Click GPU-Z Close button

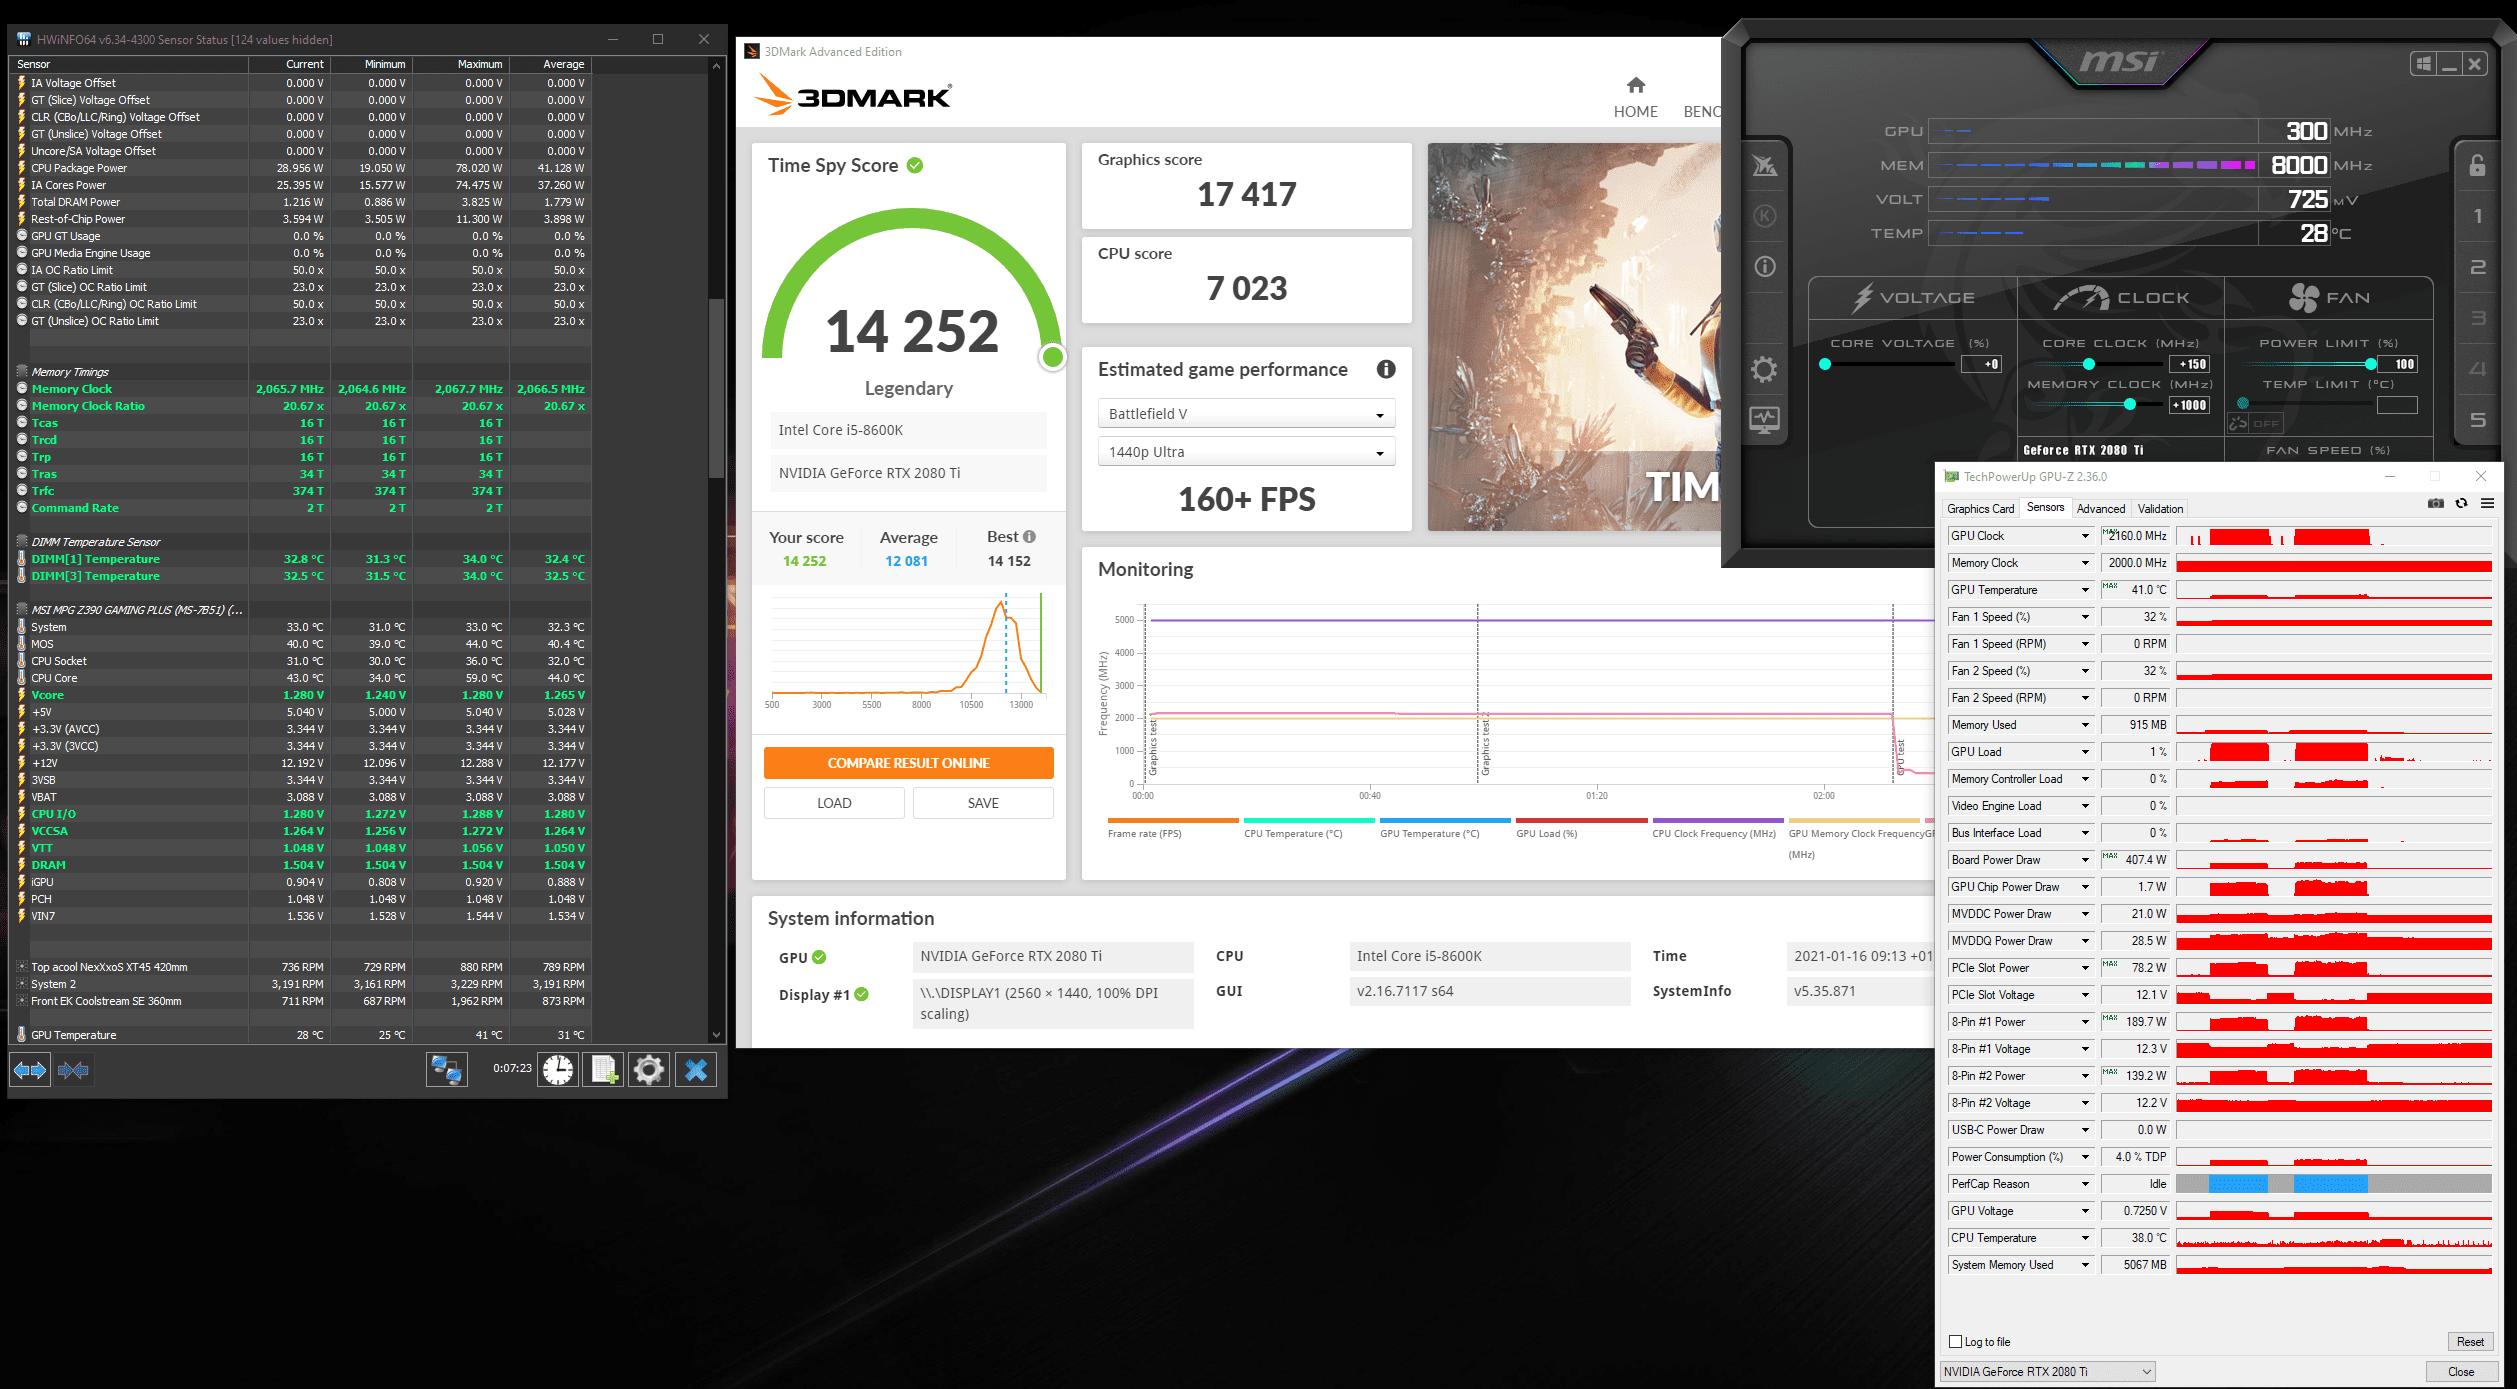(2461, 1372)
